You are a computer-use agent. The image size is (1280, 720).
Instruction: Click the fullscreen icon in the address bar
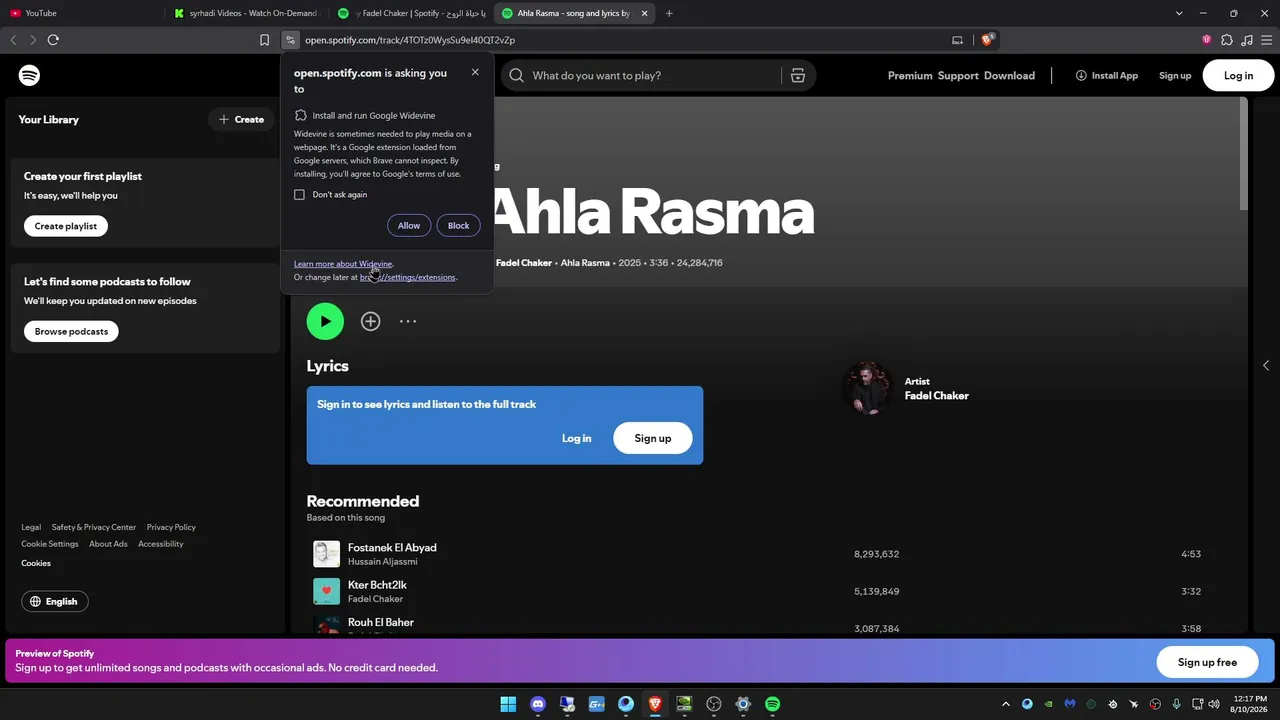957,40
